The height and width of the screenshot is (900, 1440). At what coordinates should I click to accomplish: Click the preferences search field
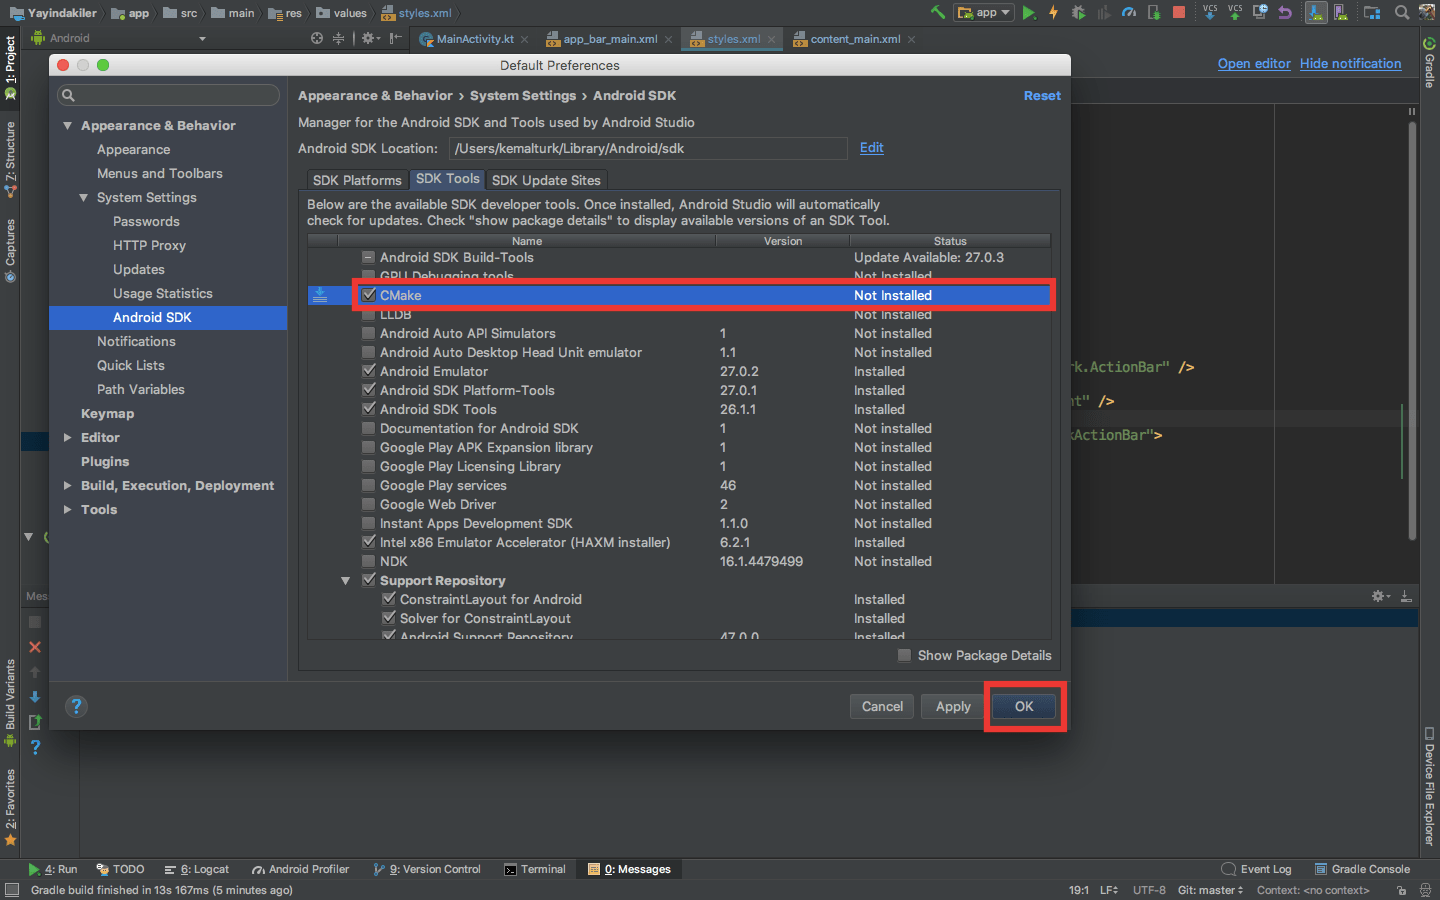click(x=168, y=95)
